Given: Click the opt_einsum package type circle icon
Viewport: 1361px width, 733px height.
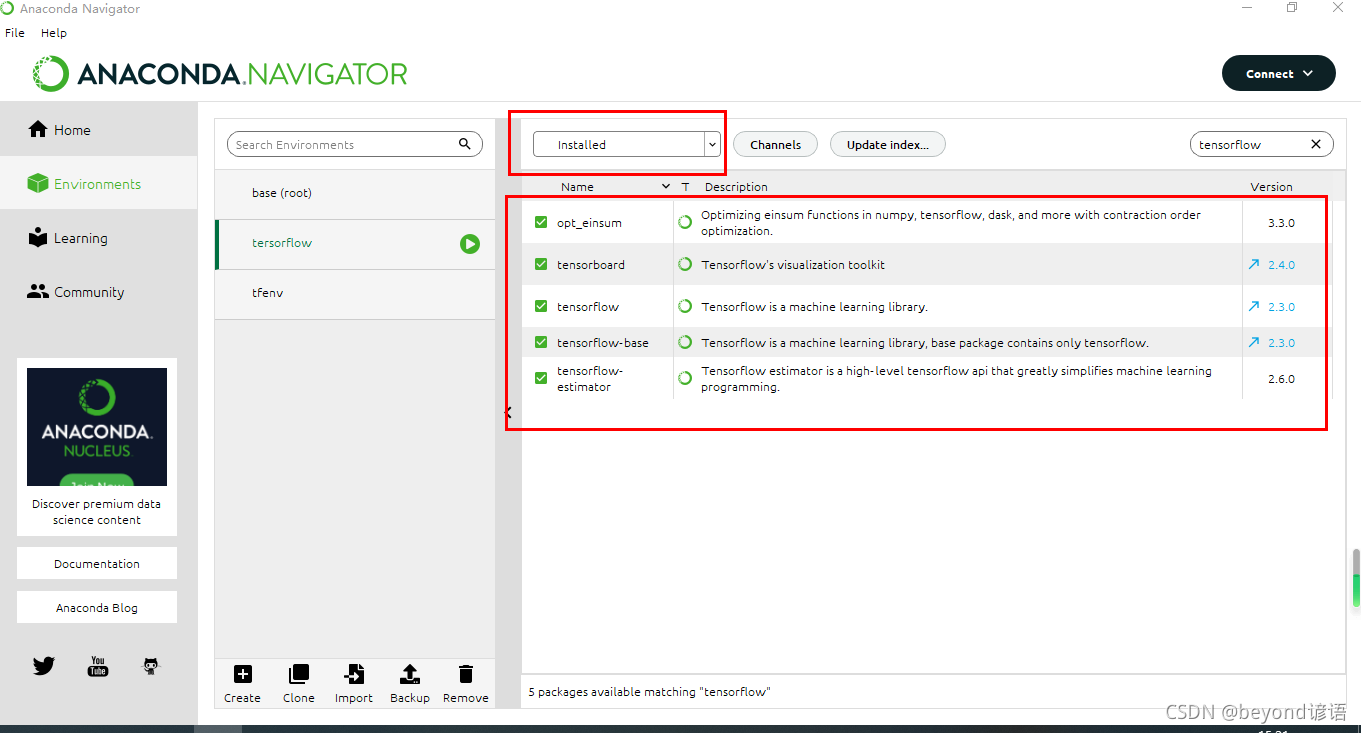Looking at the screenshot, I should pyautogui.click(x=685, y=222).
